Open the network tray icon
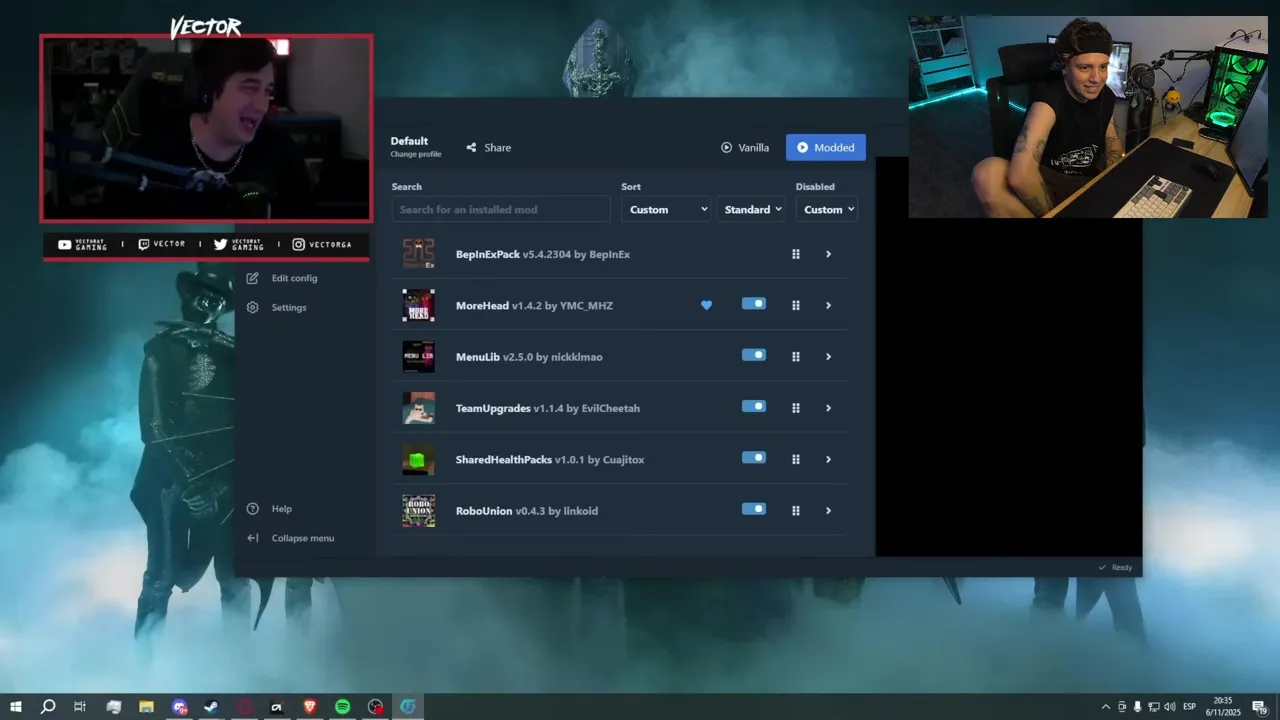Viewport: 1280px width, 720px height. point(1153,707)
